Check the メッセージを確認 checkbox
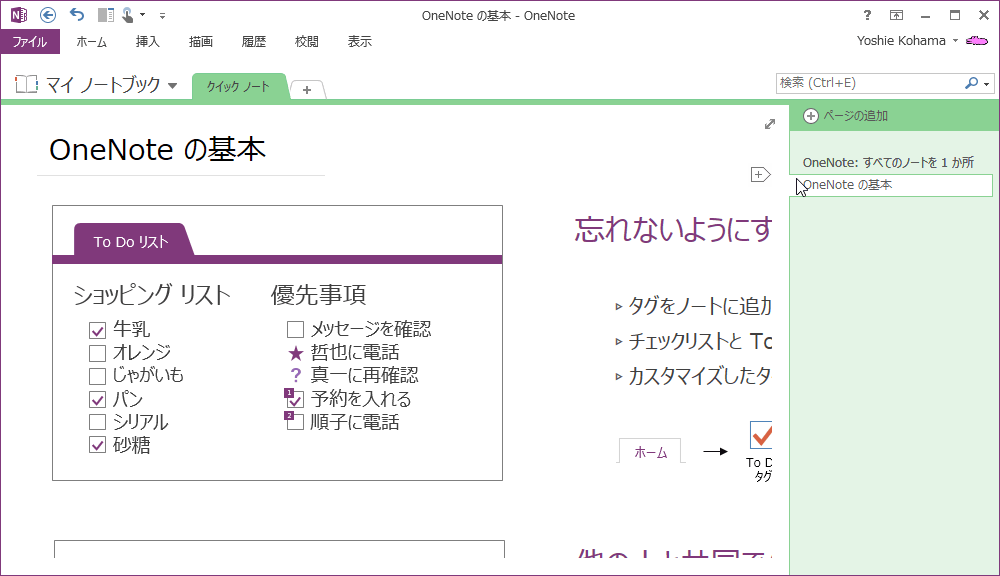The image size is (1000, 576). coord(295,330)
